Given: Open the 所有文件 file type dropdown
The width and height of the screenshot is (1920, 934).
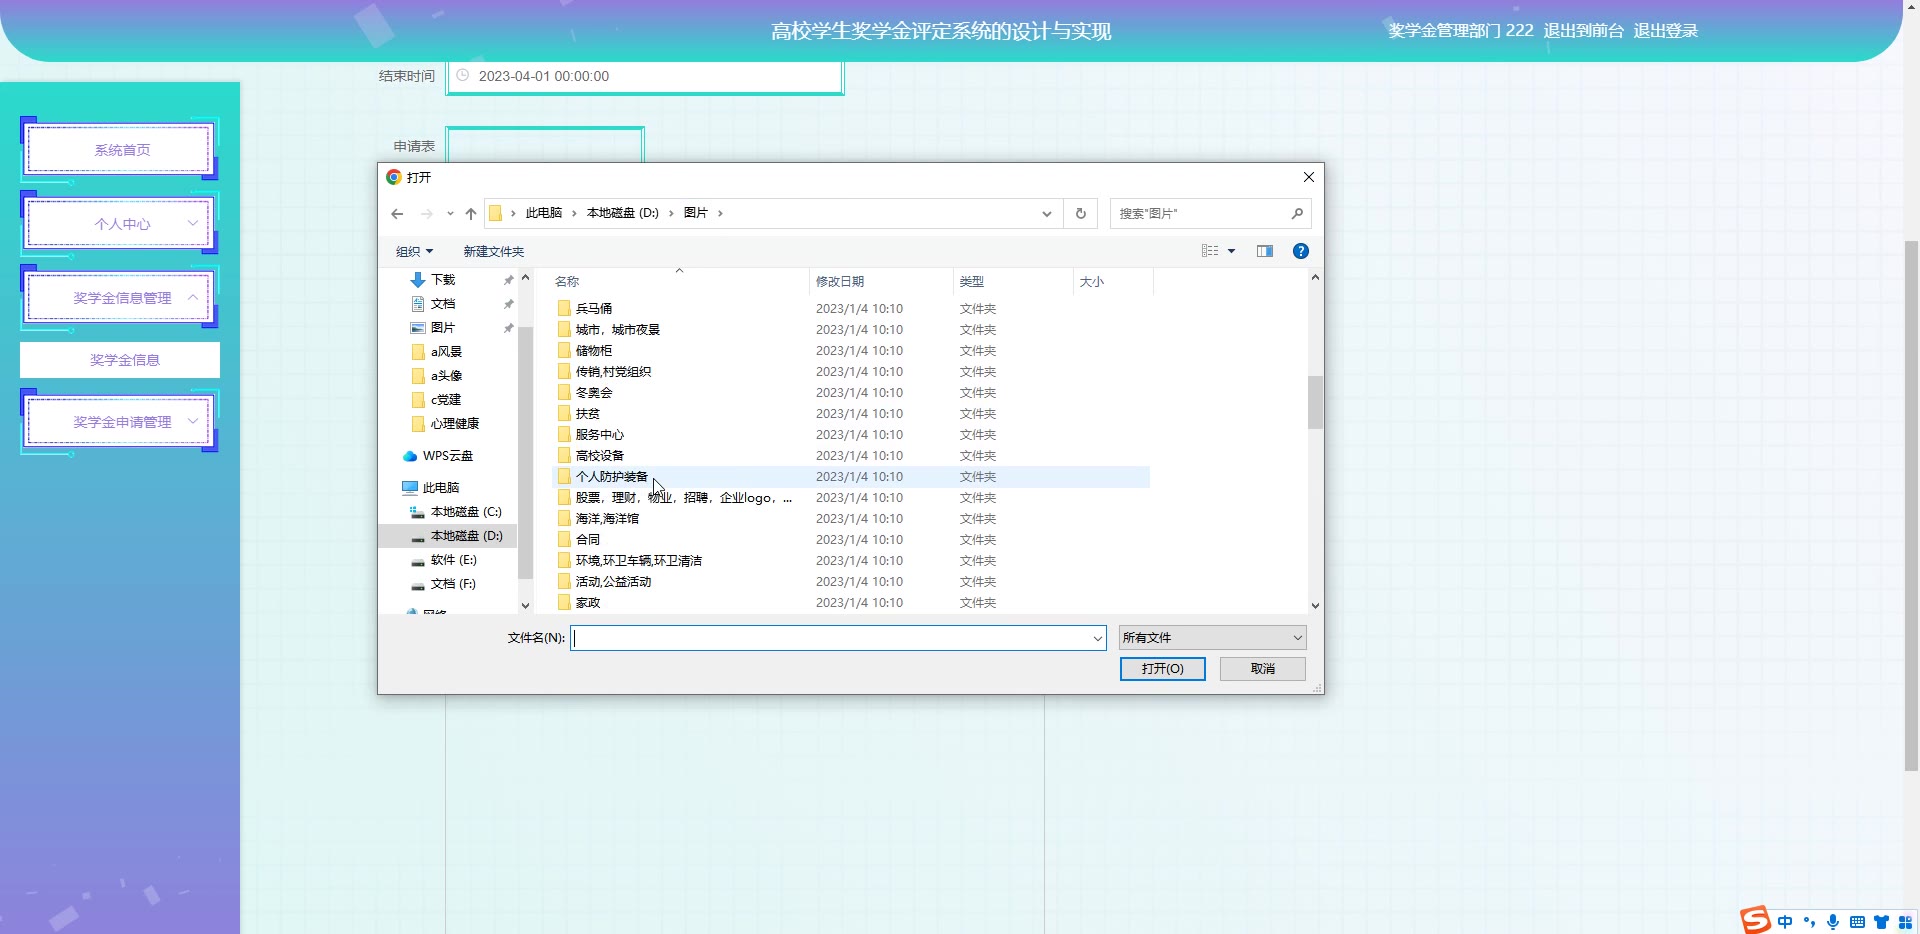Looking at the screenshot, I should [1212, 638].
